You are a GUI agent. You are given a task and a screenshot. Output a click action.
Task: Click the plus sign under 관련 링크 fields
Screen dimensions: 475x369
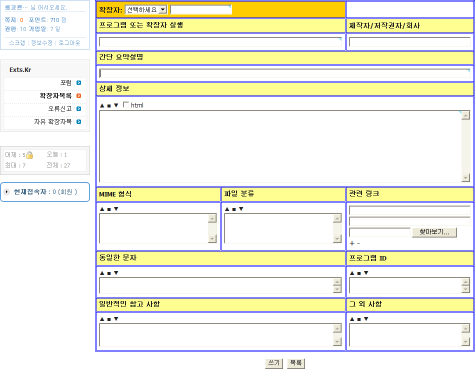click(352, 243)
